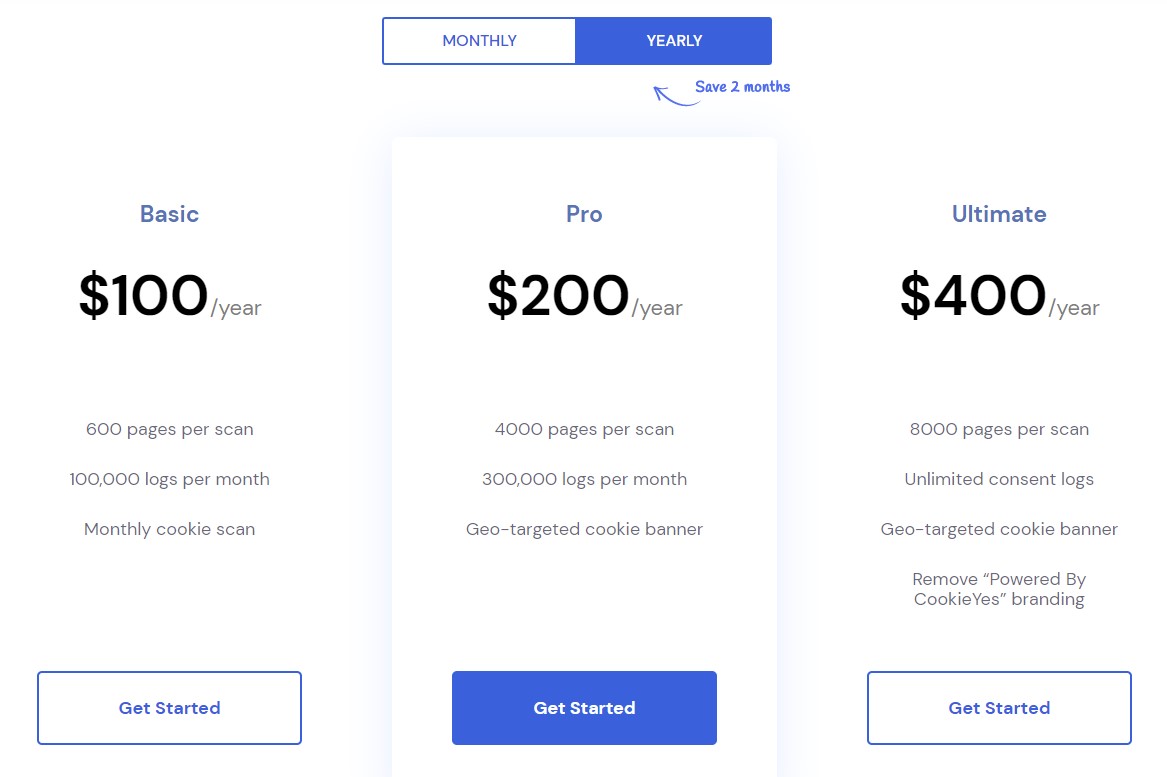This screenshot has height=777, width=1167.
Task: Click the "100,000 logs per month" feature
Action: (x=169, y=479)
